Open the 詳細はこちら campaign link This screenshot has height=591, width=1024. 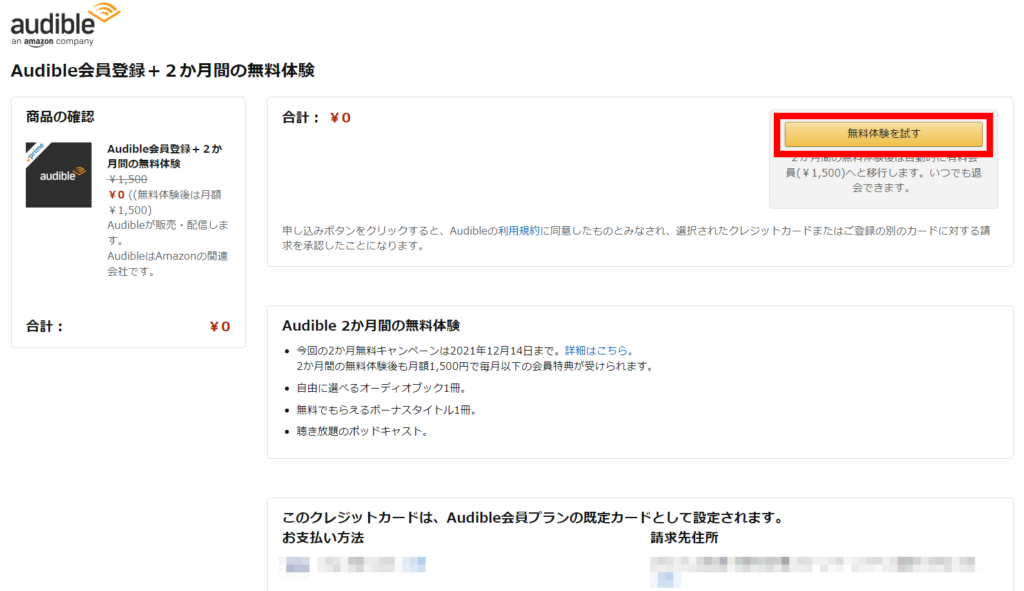pos(598,351)
